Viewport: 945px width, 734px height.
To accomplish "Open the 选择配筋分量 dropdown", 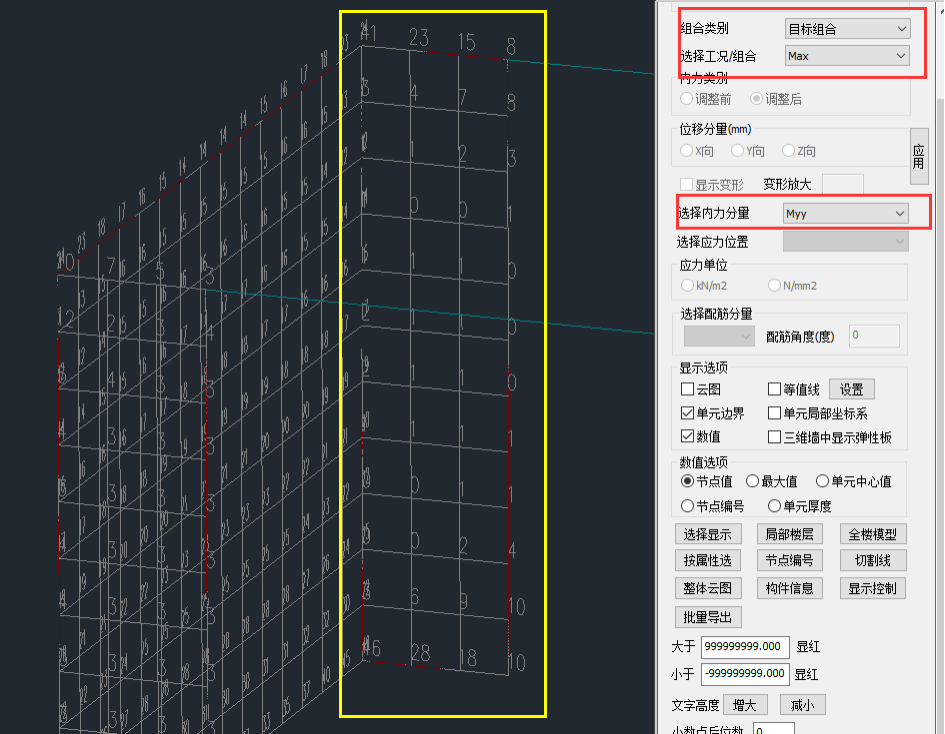I will coord(719,336).
